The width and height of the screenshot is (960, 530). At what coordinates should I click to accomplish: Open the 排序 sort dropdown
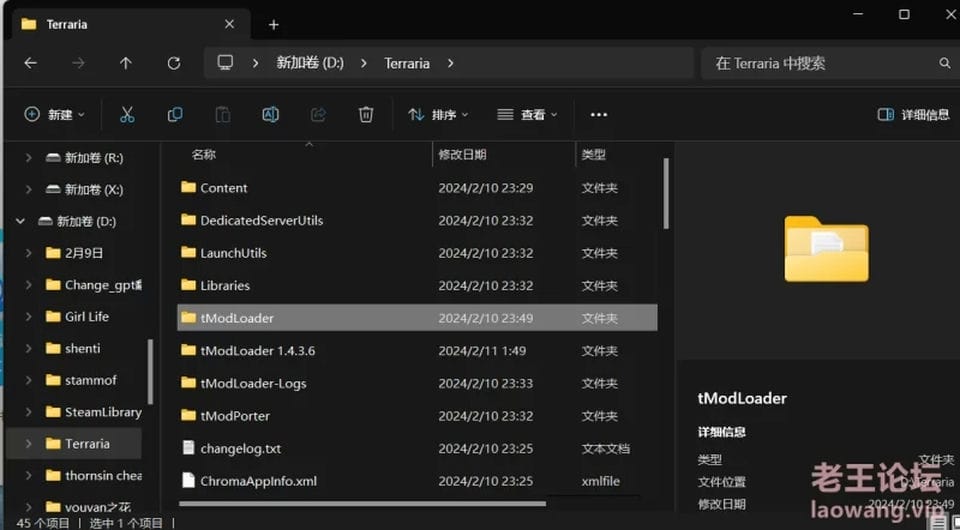pos(438,114)
